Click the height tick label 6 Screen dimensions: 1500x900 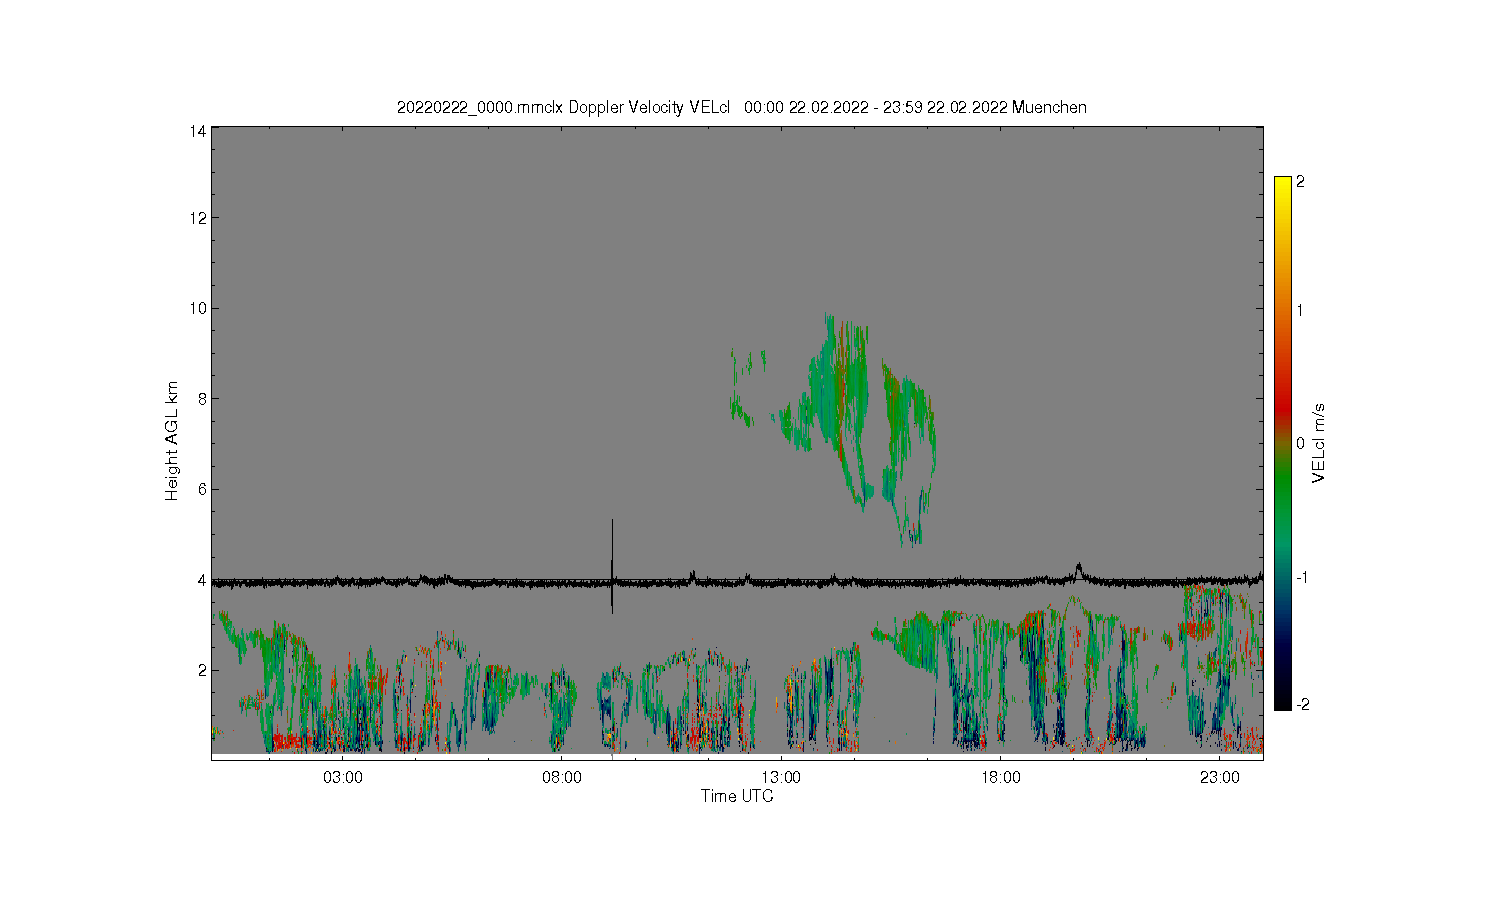pyautogui.click(x=202, y=489)
